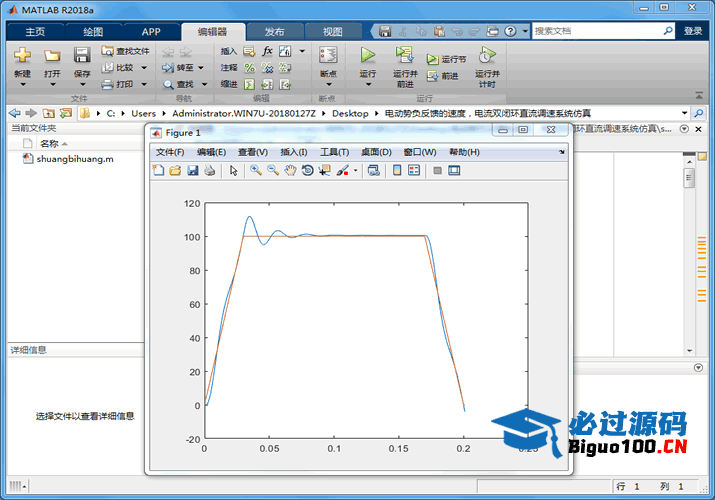Image resolution: width=715 pixels, height=500 pixels.
Task: Toggle the Link Plot button
Action: pyautogui.click(x=373, y=171)
